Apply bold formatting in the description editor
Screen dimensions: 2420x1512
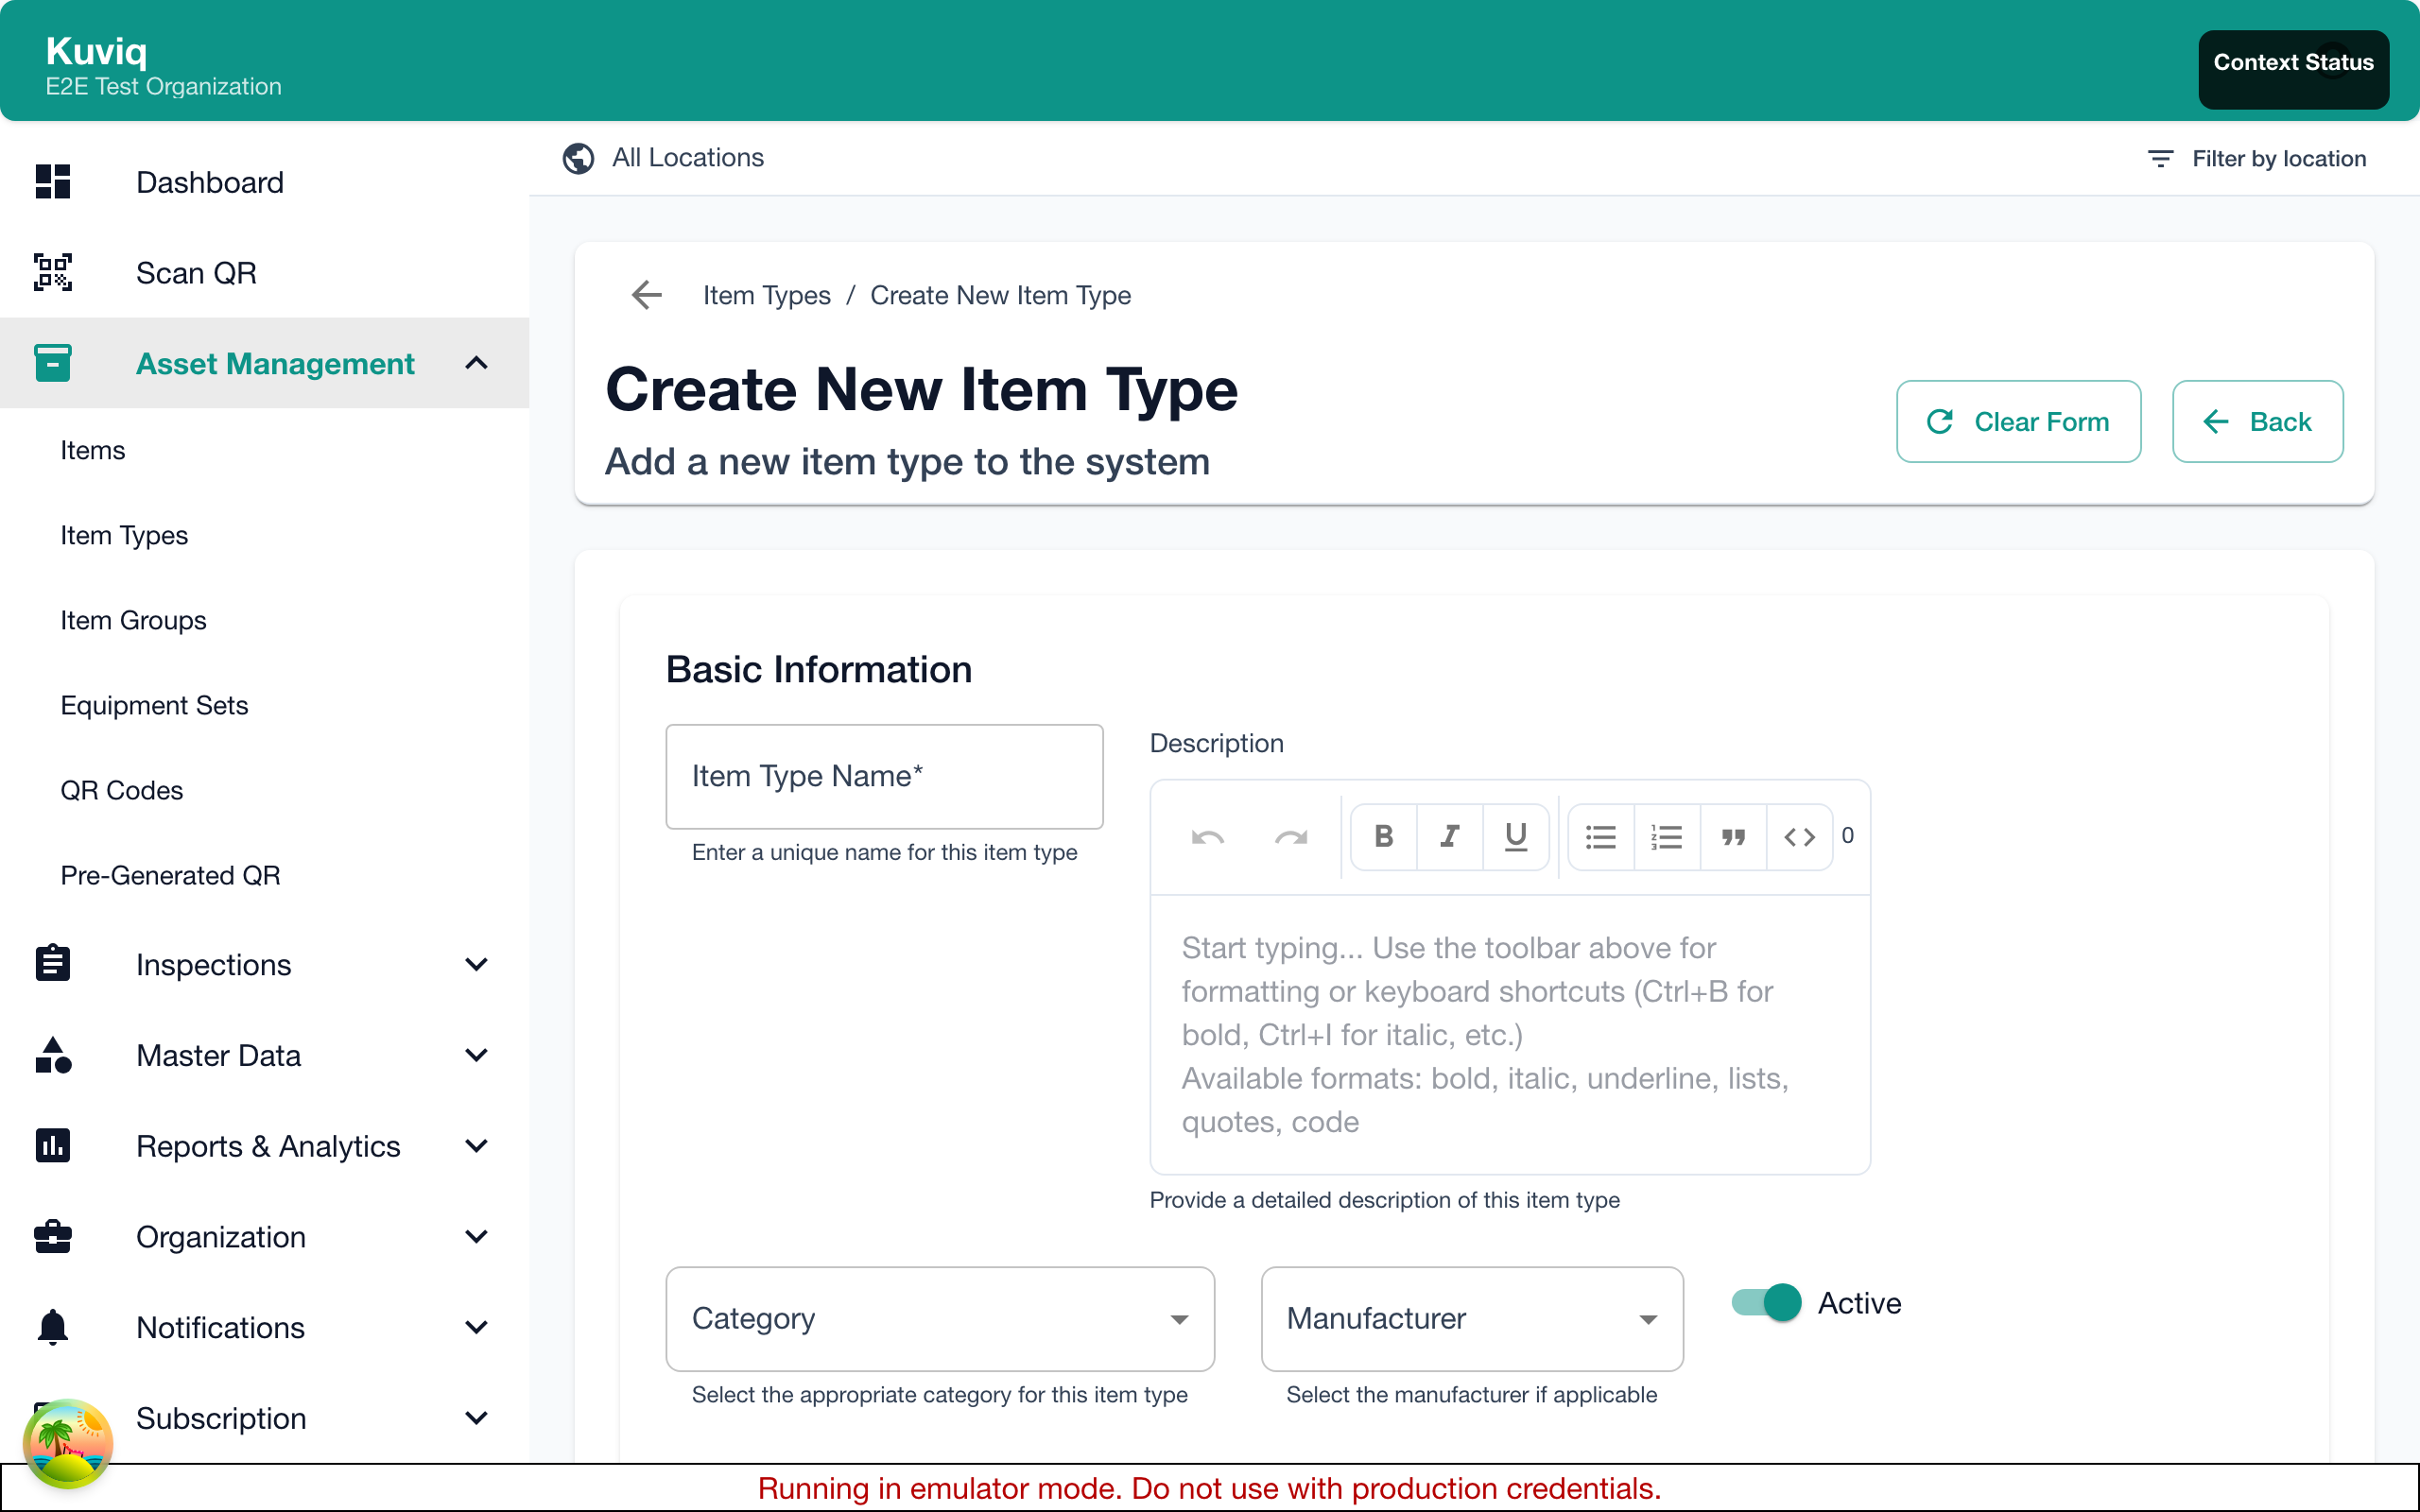tap(1383, 836)
